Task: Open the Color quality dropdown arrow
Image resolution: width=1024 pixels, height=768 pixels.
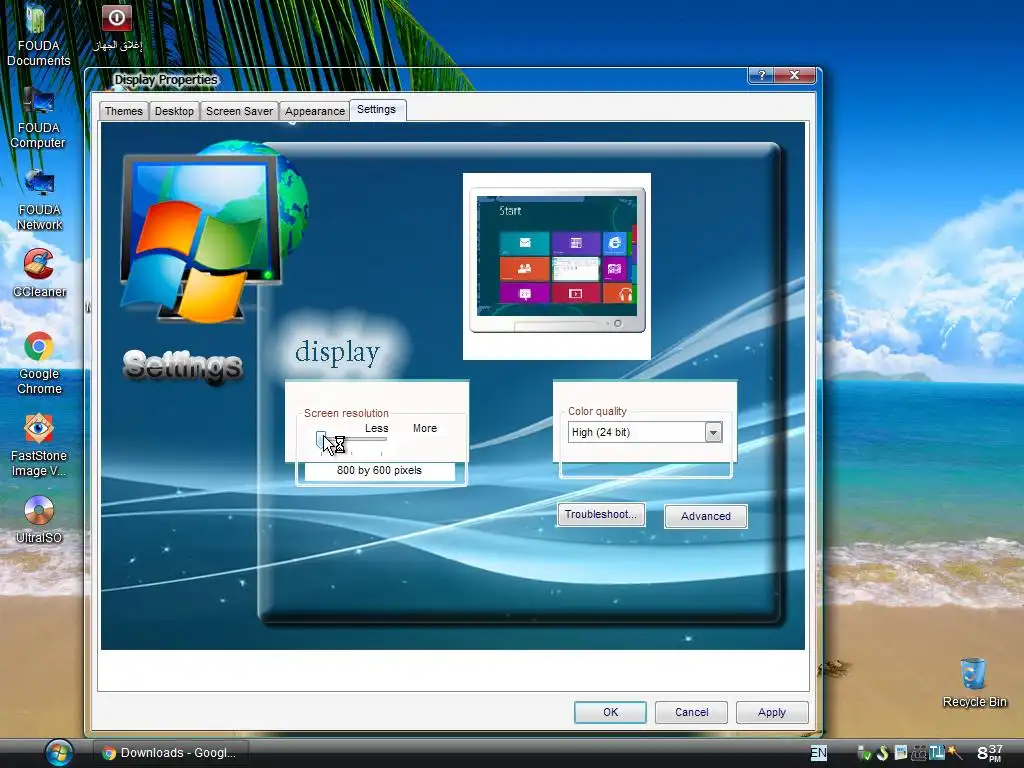Action: (713, 432)
